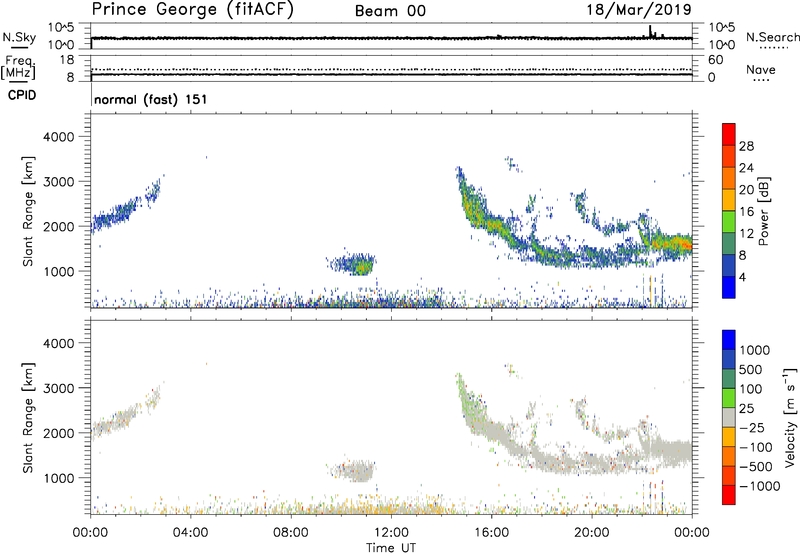Click the 'N.Search' legend label
Image resolution: width=800 pixels, height=554 pixels.
[772, 37]
